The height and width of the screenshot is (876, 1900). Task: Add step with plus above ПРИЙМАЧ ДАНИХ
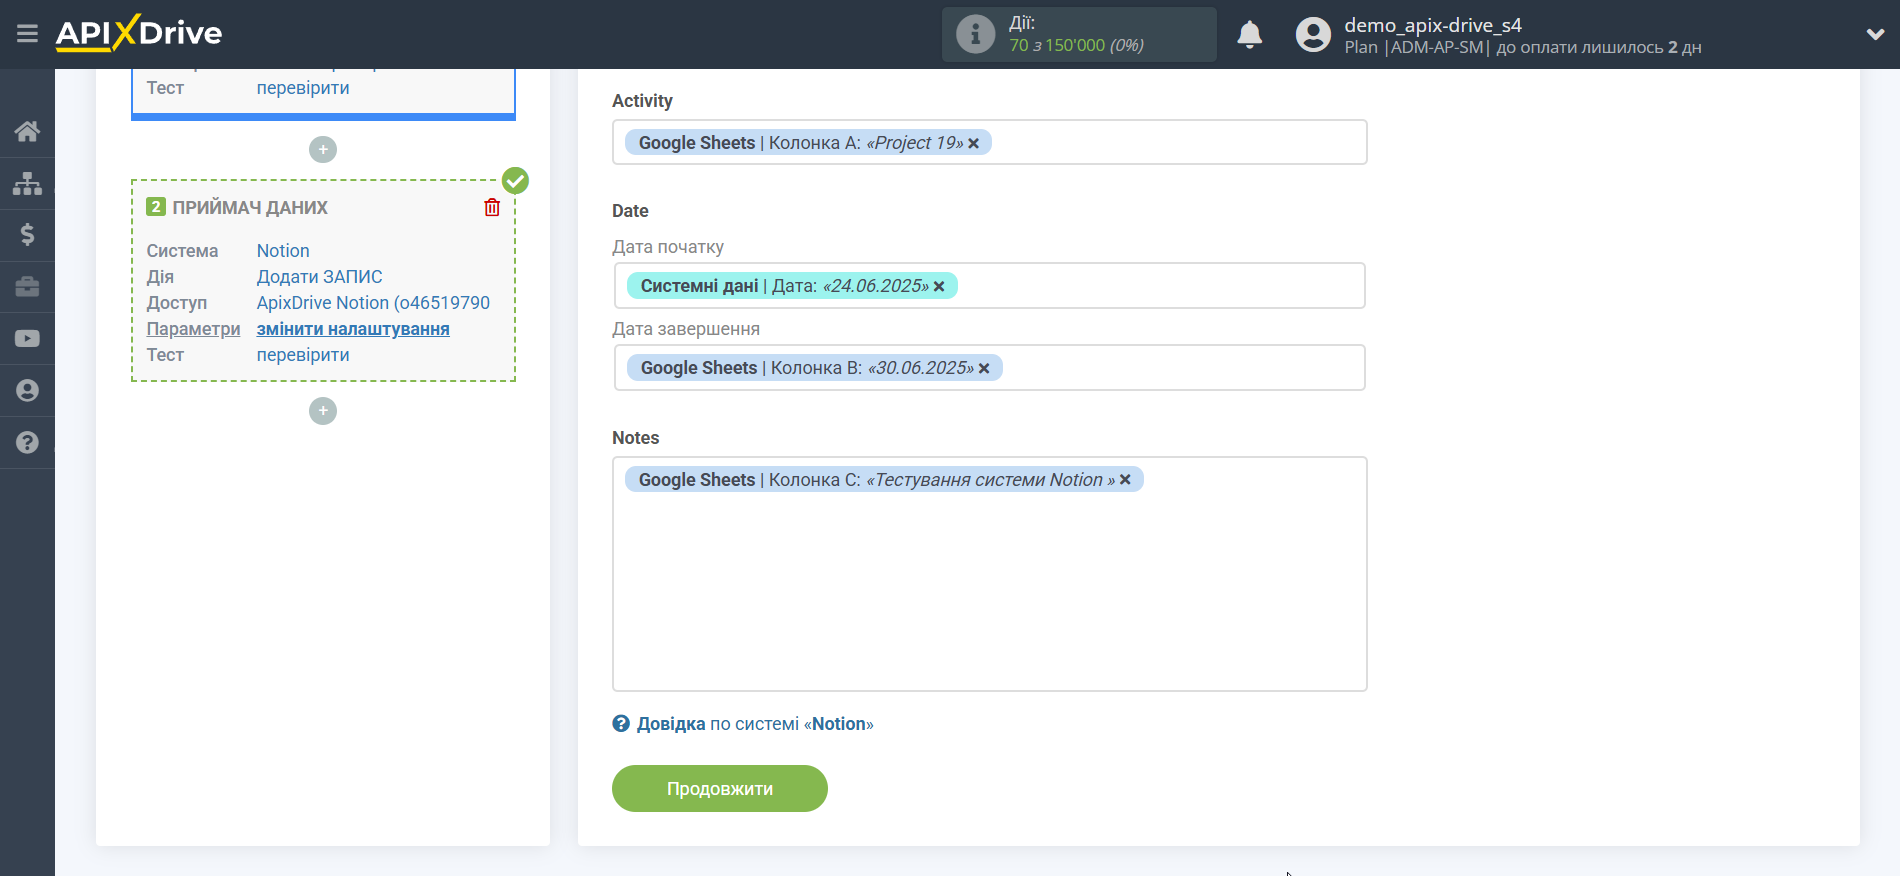[x=323, y=150]
